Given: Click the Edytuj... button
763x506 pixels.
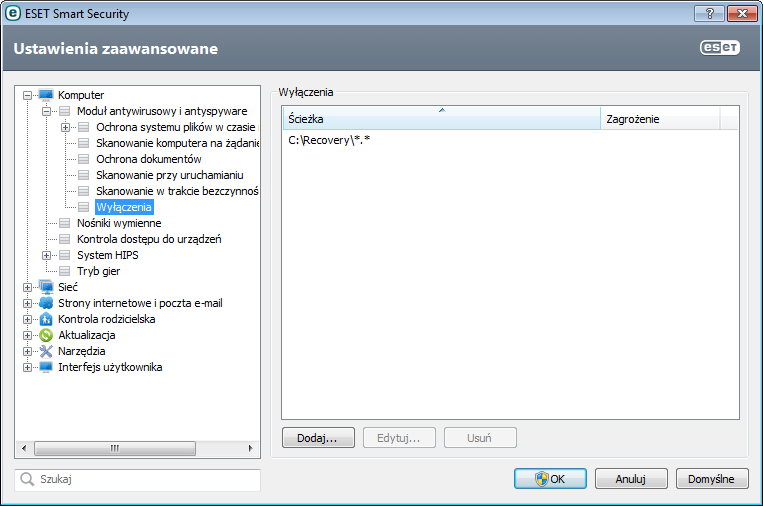Looking at the screenshot, I should (x=399, y=438).
